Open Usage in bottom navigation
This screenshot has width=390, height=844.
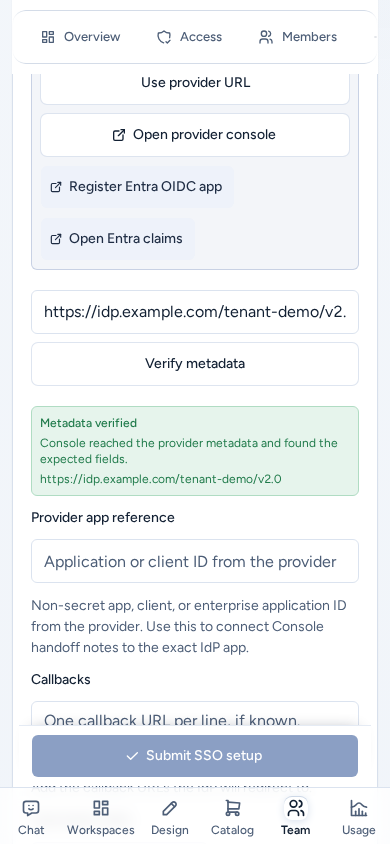coord(358,817)
